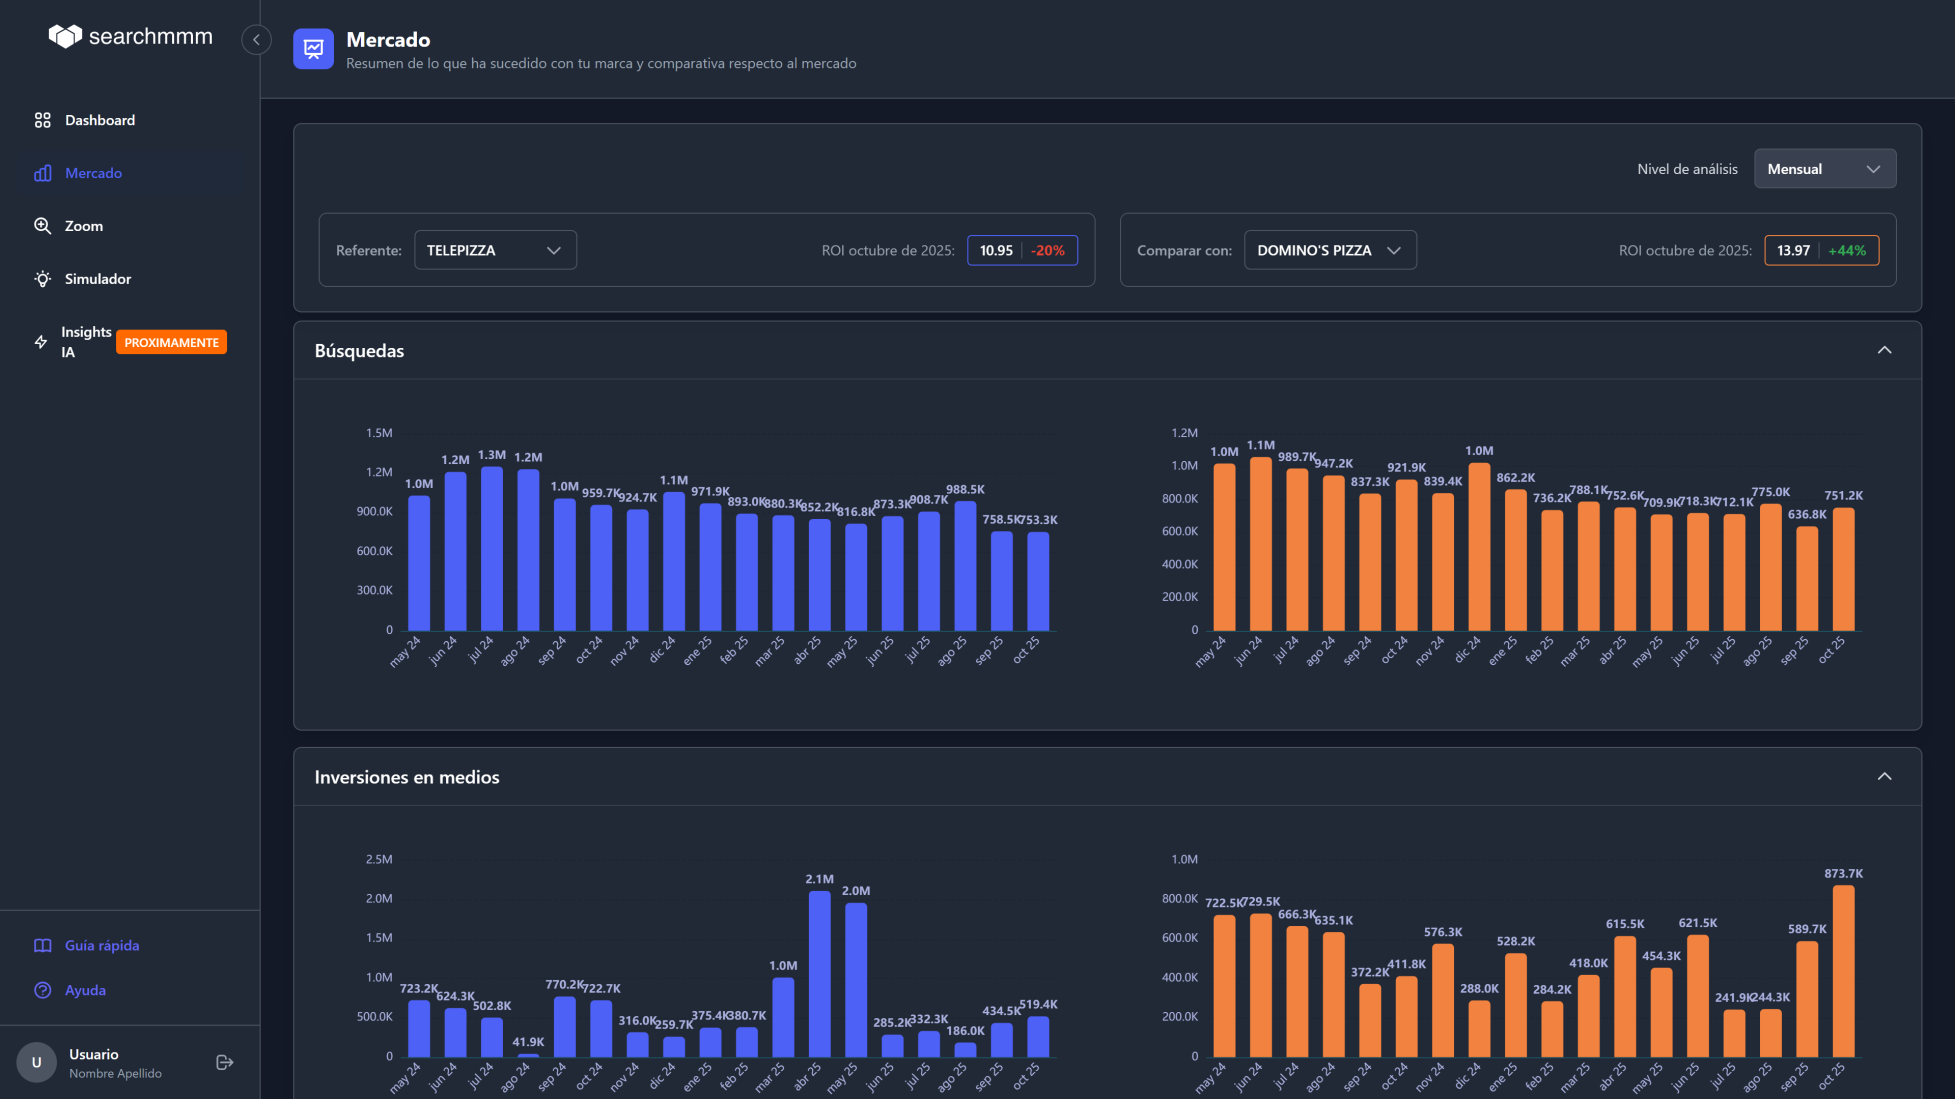Screen dimensions: 1955x1099
Task: Open the Simulador menu item
Action: pyautogui.click(x=98, y=279)
